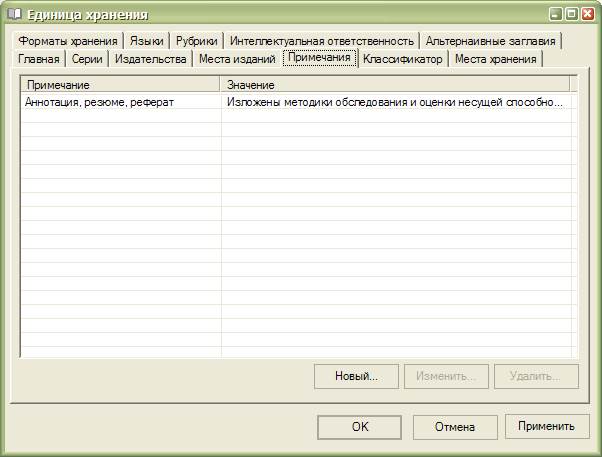Go to Альтернаивные заглавия tab
The image size is (602, 457).
click(490, 41)
